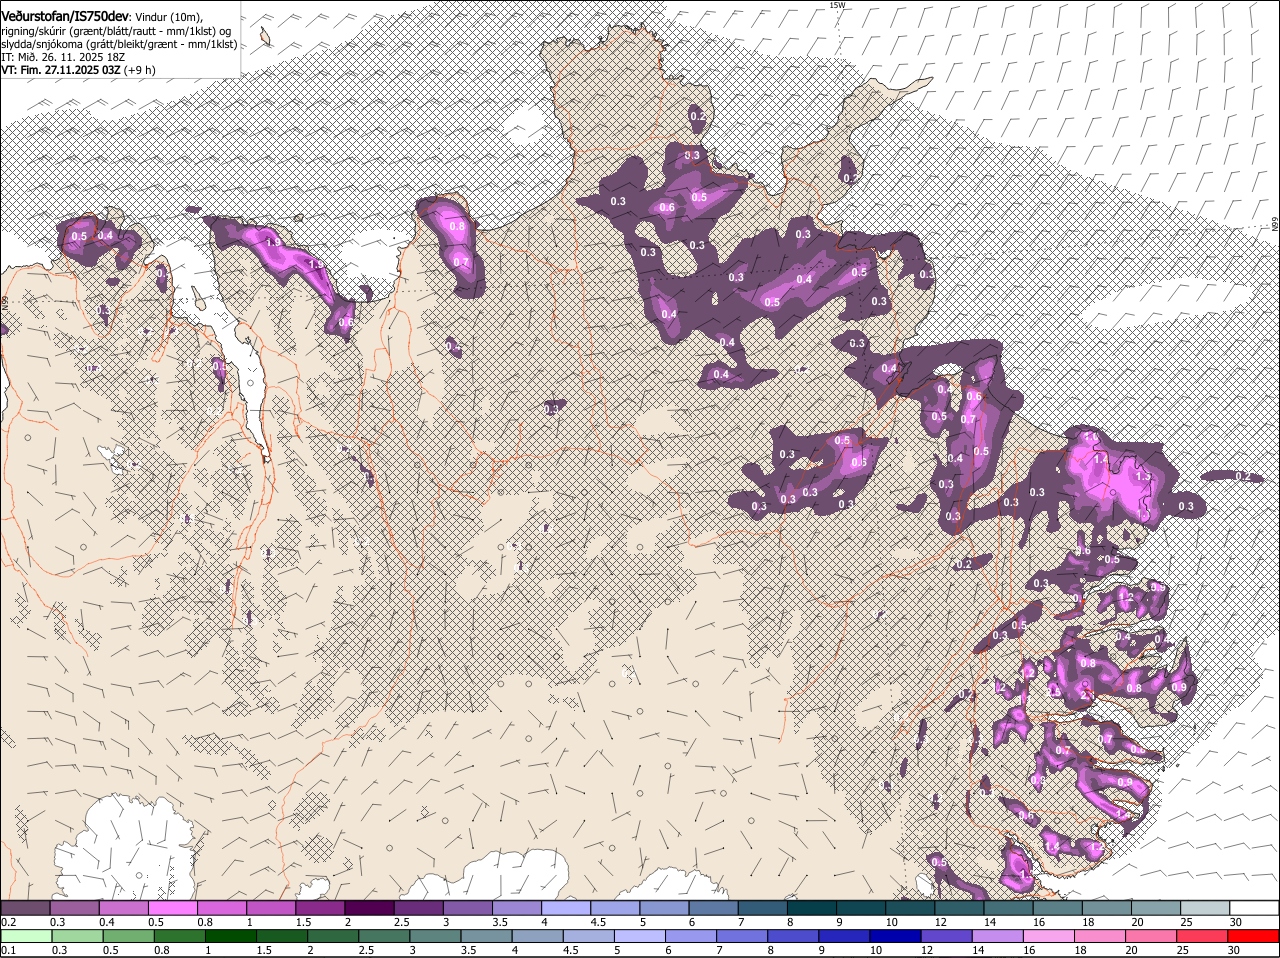The height and width of the screenshot is (958, 1280).
Task: Click the violet lower swatch between 12 and 14
Action: tap(946, 936)
